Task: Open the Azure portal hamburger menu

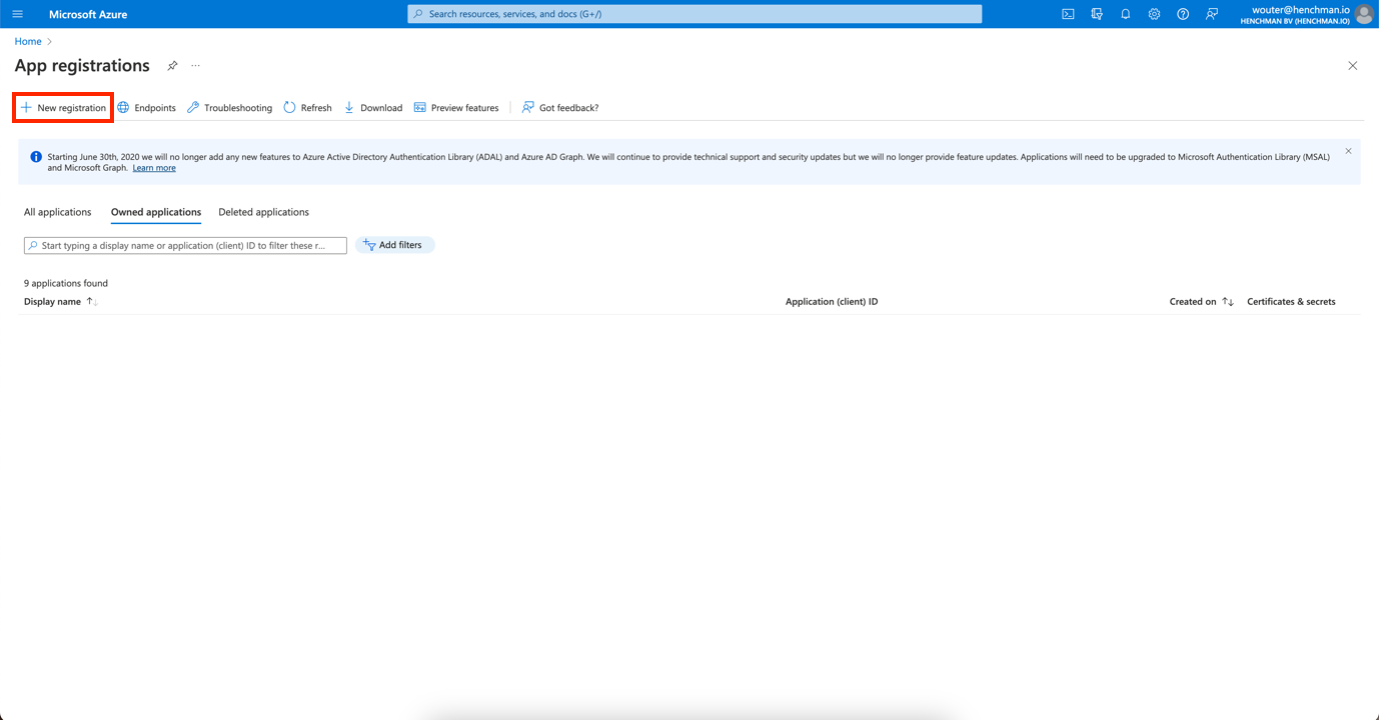Action: click(17, 14)
